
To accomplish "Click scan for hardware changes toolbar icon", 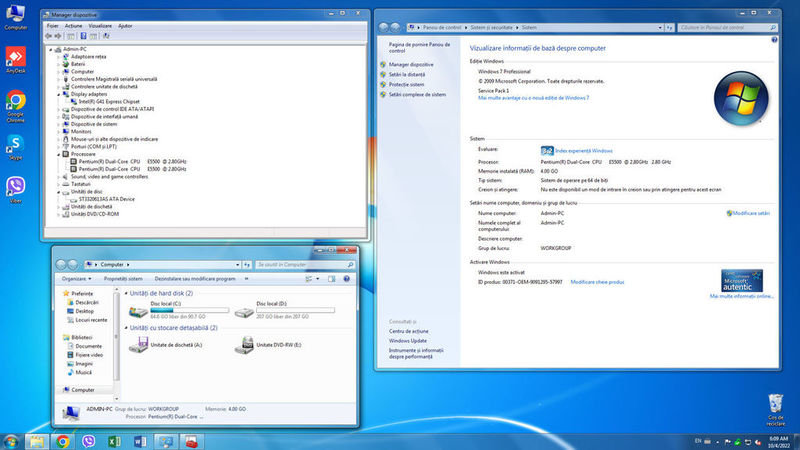I will click(106, 36).
